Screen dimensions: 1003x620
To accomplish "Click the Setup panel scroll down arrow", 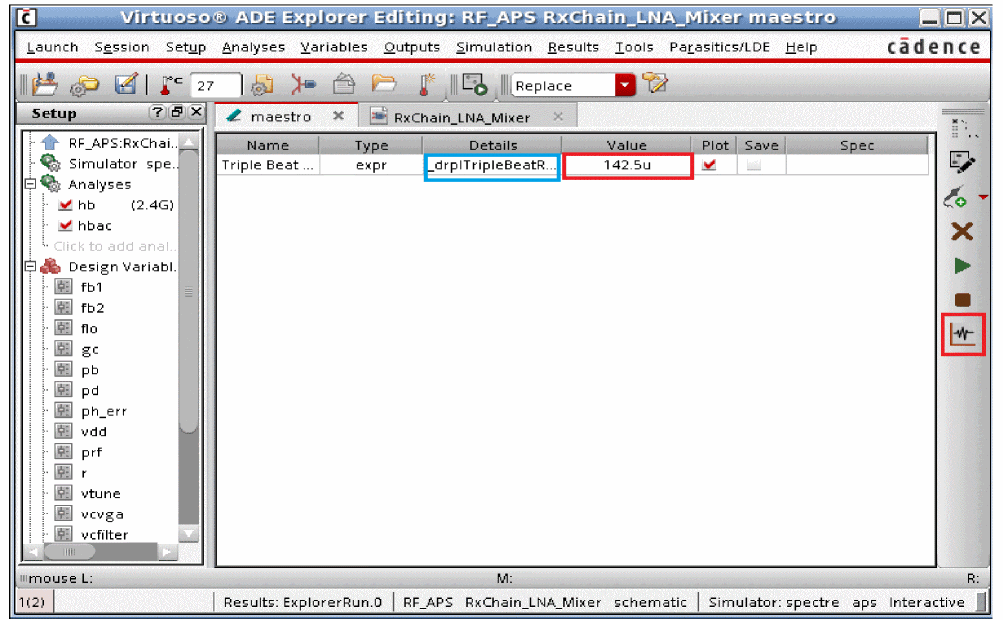I will coord(189,533).
